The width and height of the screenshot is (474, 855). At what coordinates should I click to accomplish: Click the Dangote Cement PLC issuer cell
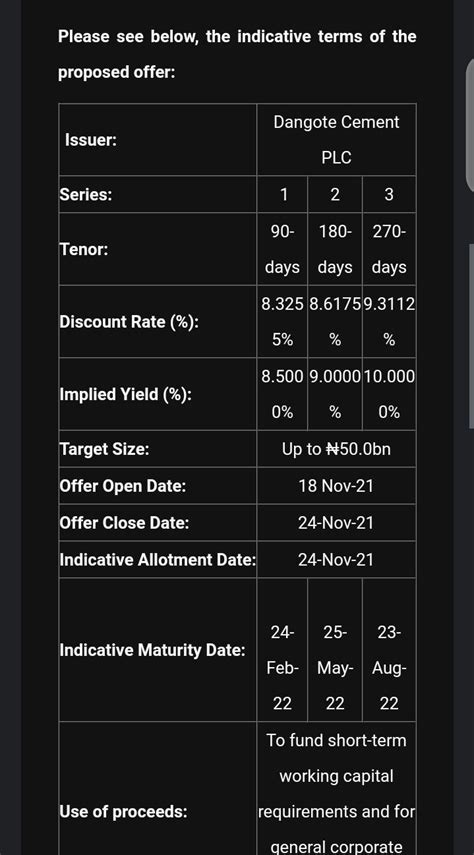click(x=336, y=140)
